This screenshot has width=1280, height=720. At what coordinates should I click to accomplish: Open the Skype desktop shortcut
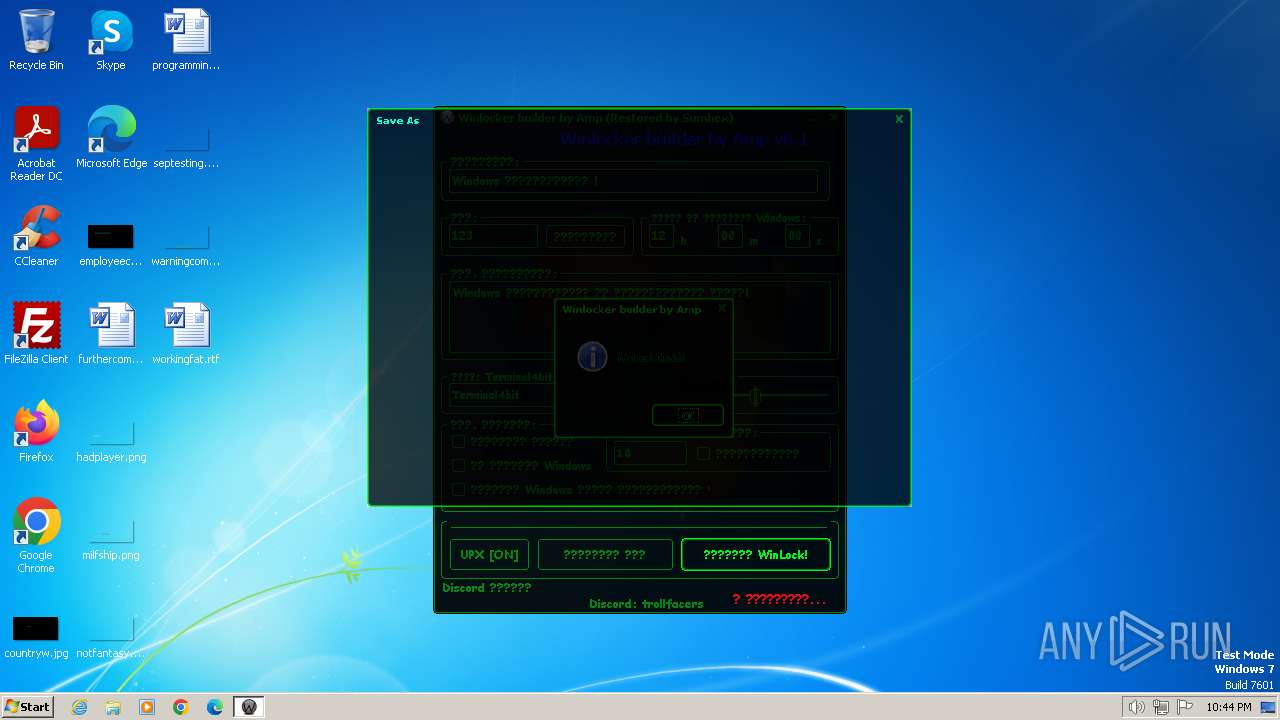coord(111,41)
